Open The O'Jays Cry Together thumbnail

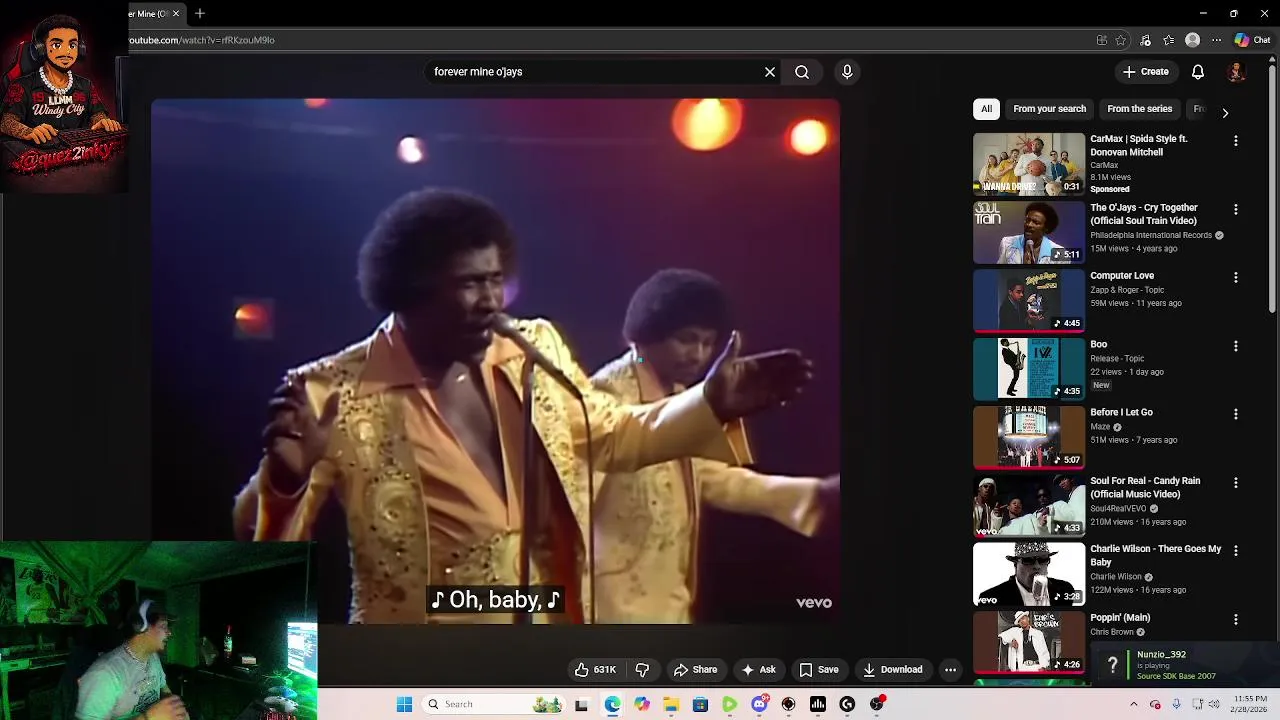tap(1028, 232)
